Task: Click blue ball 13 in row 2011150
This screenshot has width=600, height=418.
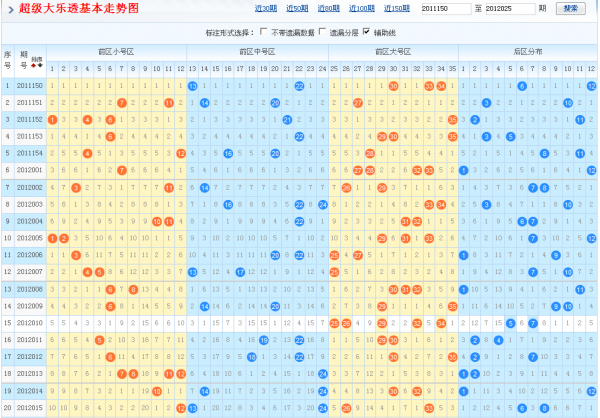Action: point(192,86)
